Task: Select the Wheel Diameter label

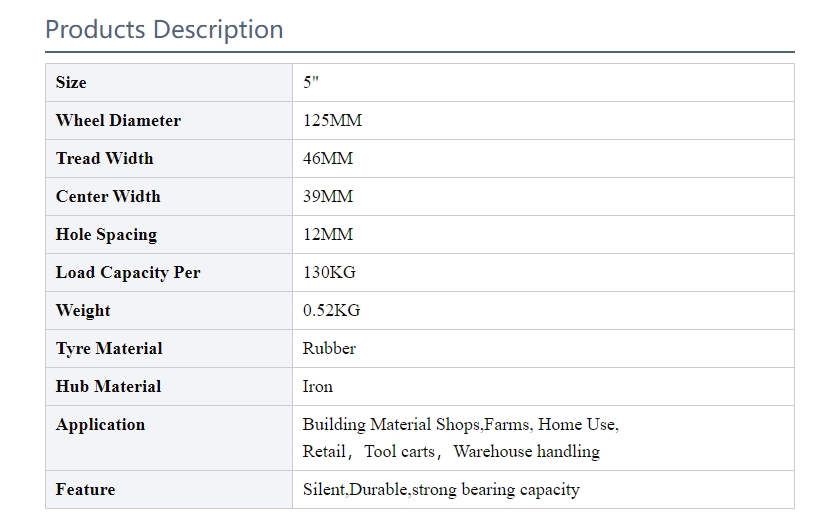Action: point(118,120)
